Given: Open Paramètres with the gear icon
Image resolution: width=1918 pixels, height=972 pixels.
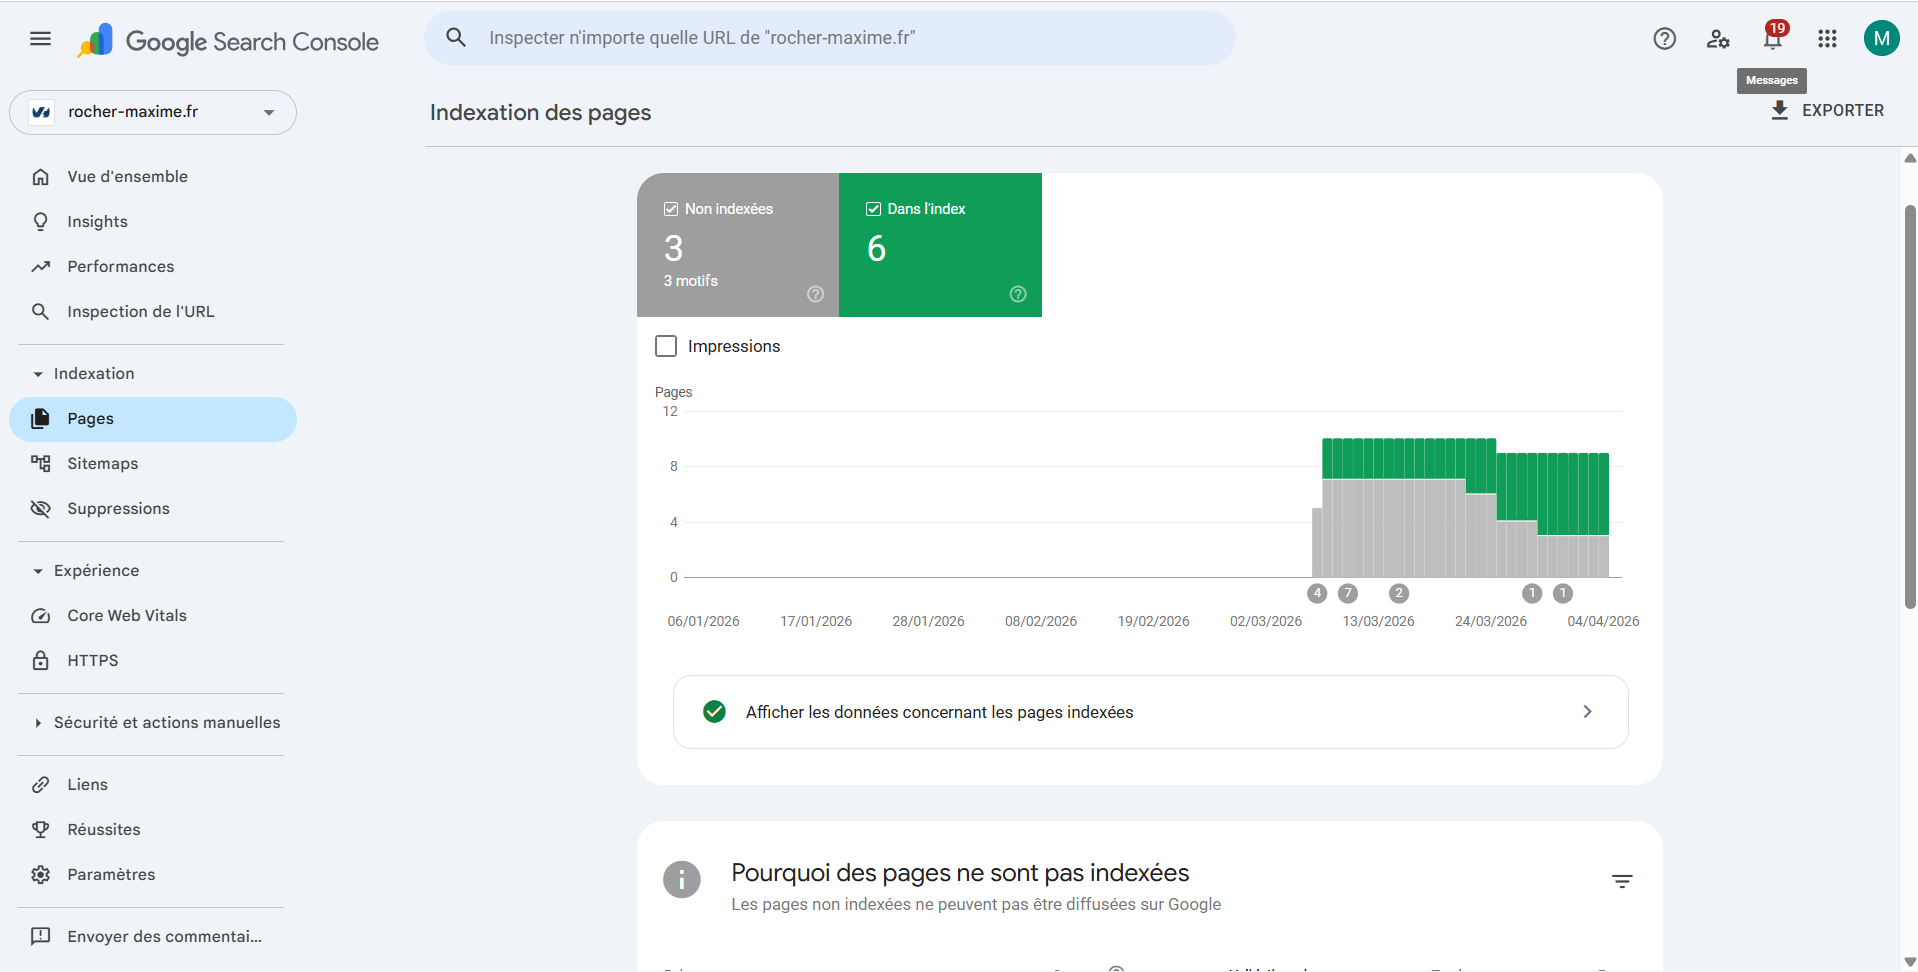Looking at the screenshot, I should [40, 874].
